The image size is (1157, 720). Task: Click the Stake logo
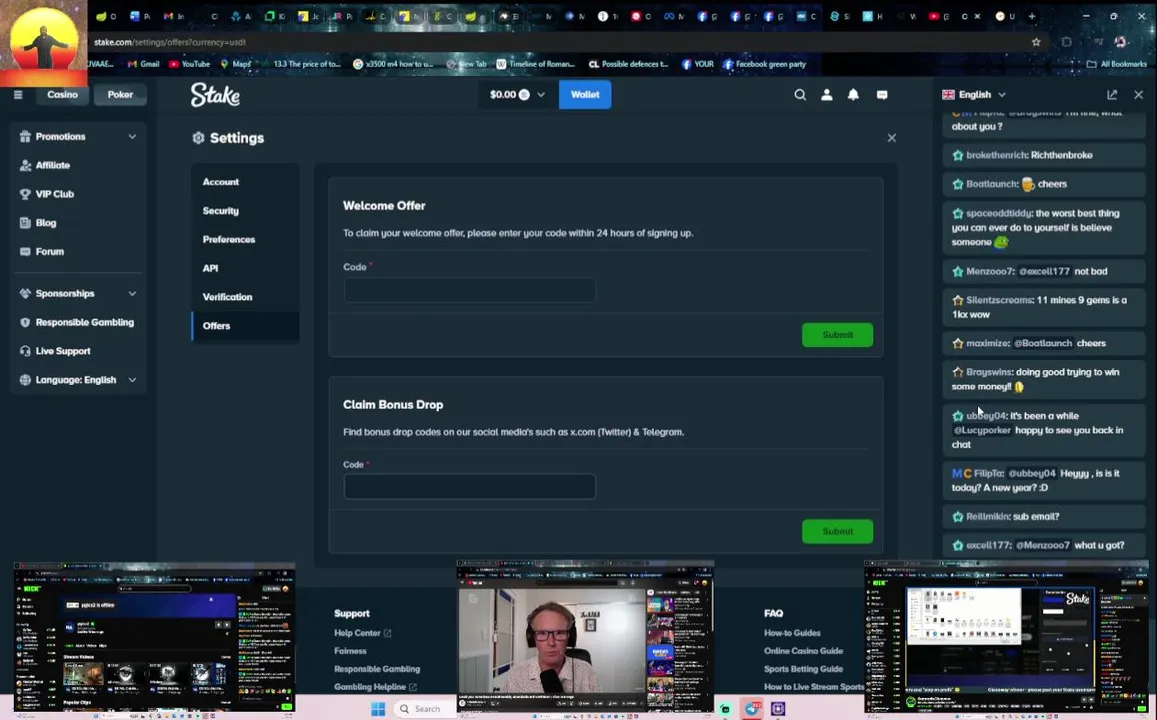click(x=215, y=94)
